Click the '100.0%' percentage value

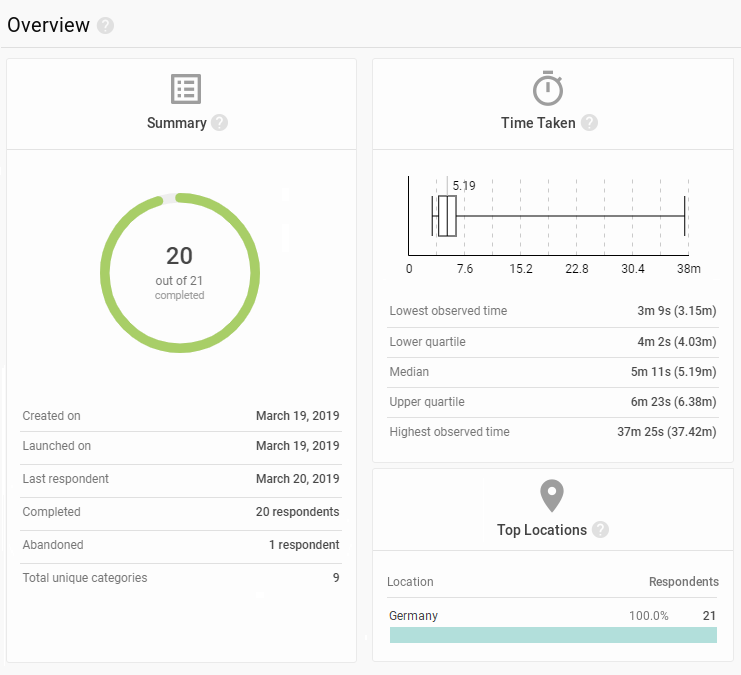648,616
